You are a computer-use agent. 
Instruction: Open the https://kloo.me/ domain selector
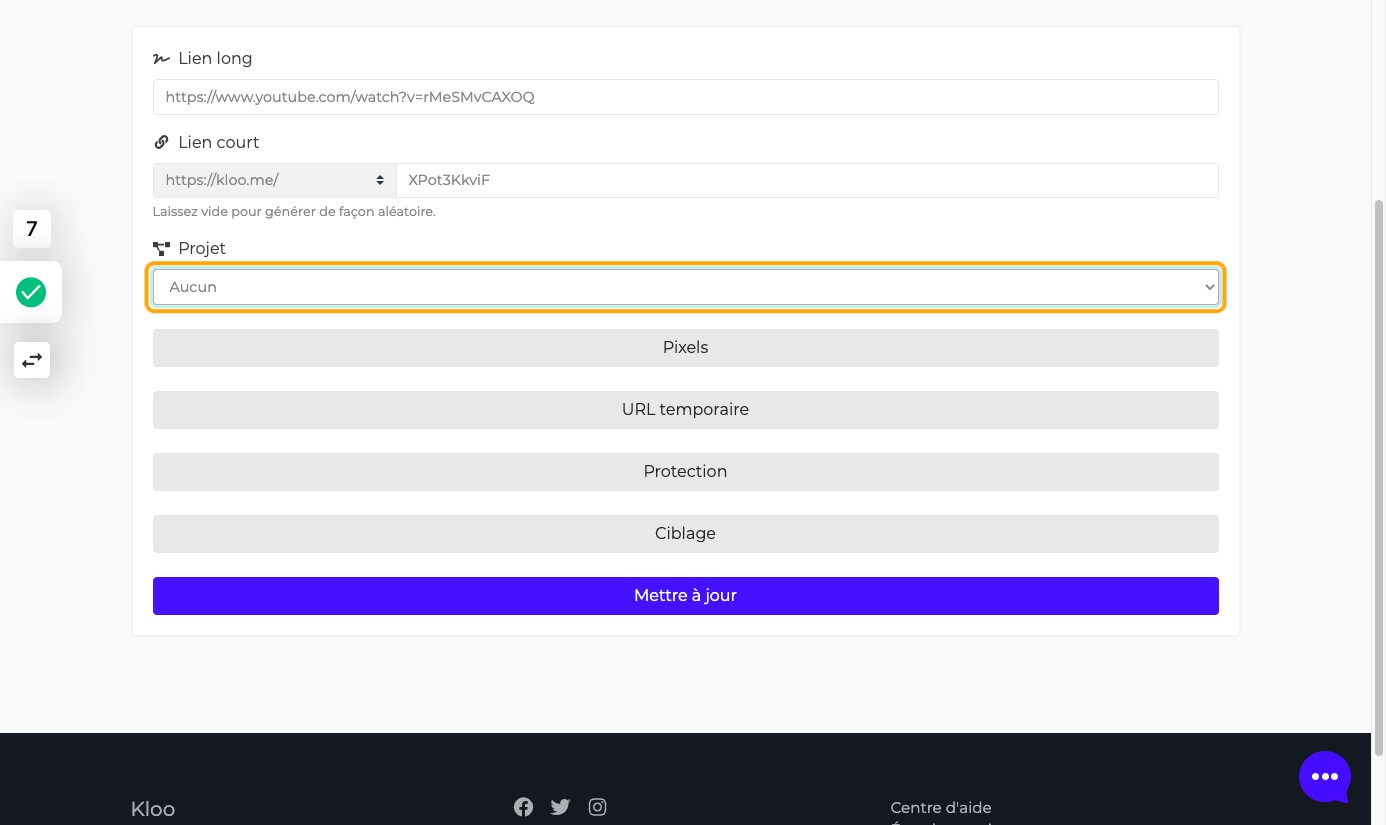pos(275,180)
